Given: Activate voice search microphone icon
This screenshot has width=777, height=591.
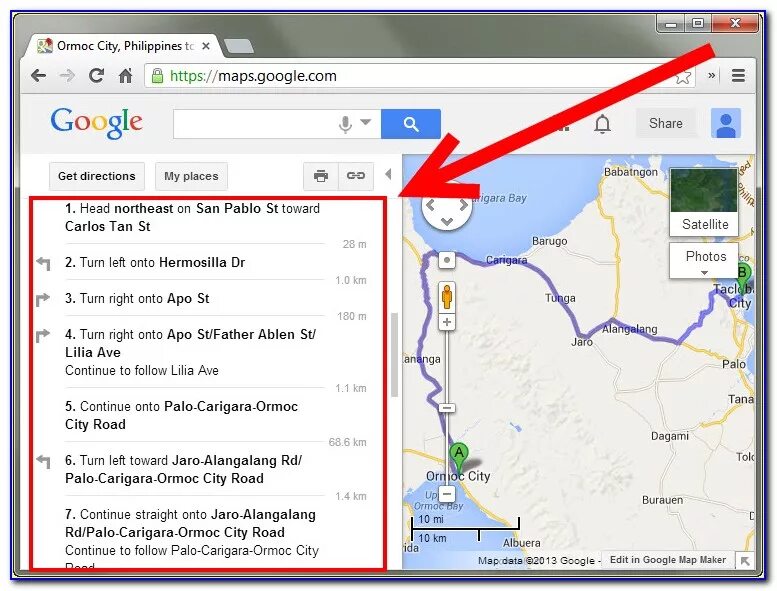Looking at the screenshot, I should tap(345, 124).
